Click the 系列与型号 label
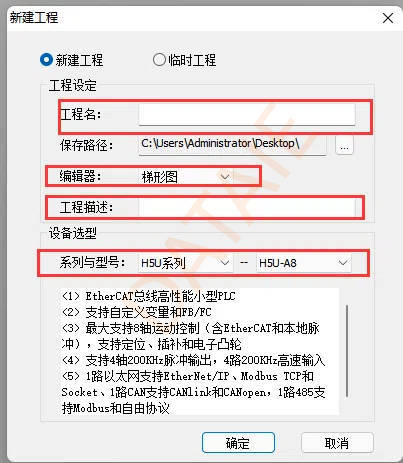This screenshot has height=463, width=403. pos(92,262)
